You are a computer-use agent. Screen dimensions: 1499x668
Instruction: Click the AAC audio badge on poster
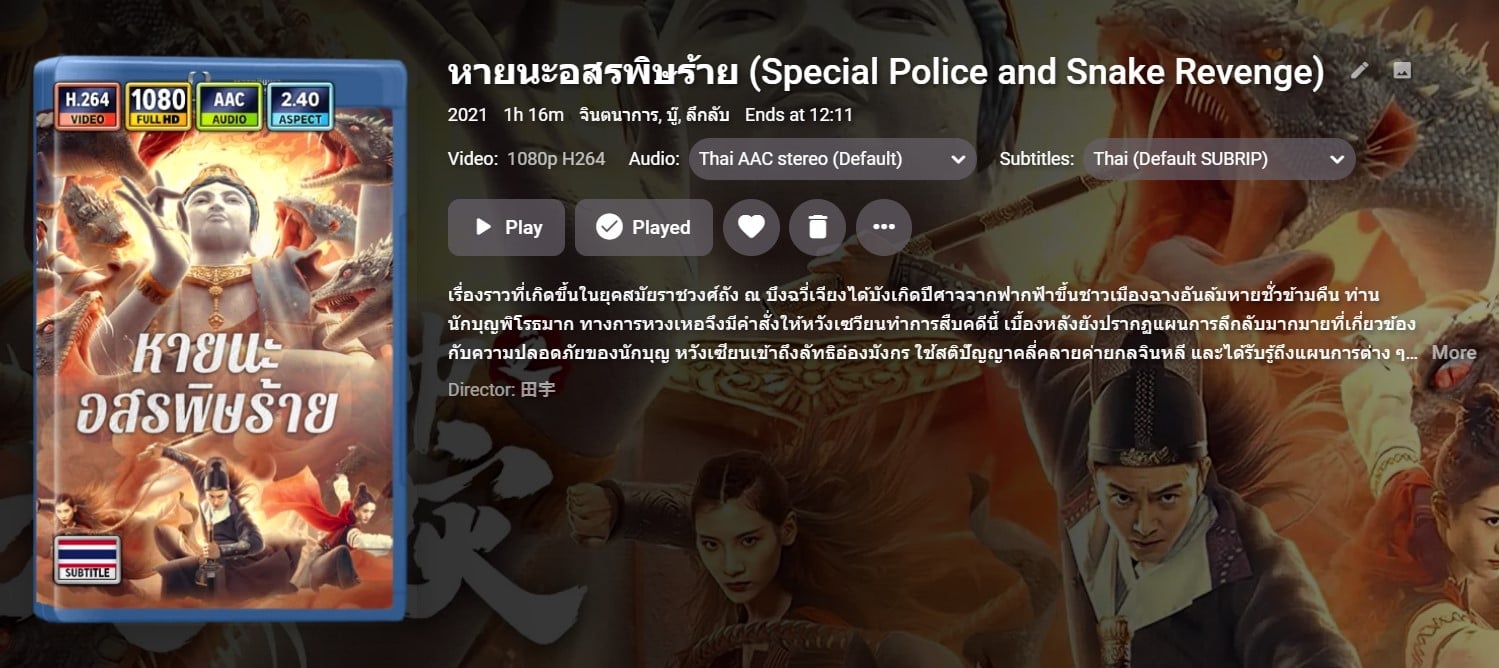pyautogui.click(x=229, y=107)
